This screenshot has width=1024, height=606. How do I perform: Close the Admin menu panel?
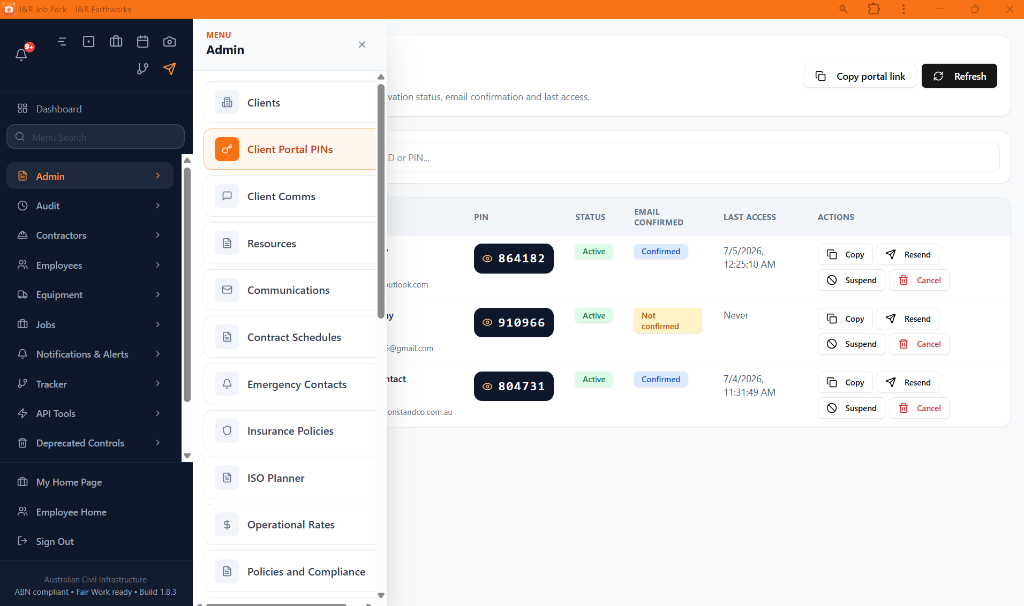(362, 44)
